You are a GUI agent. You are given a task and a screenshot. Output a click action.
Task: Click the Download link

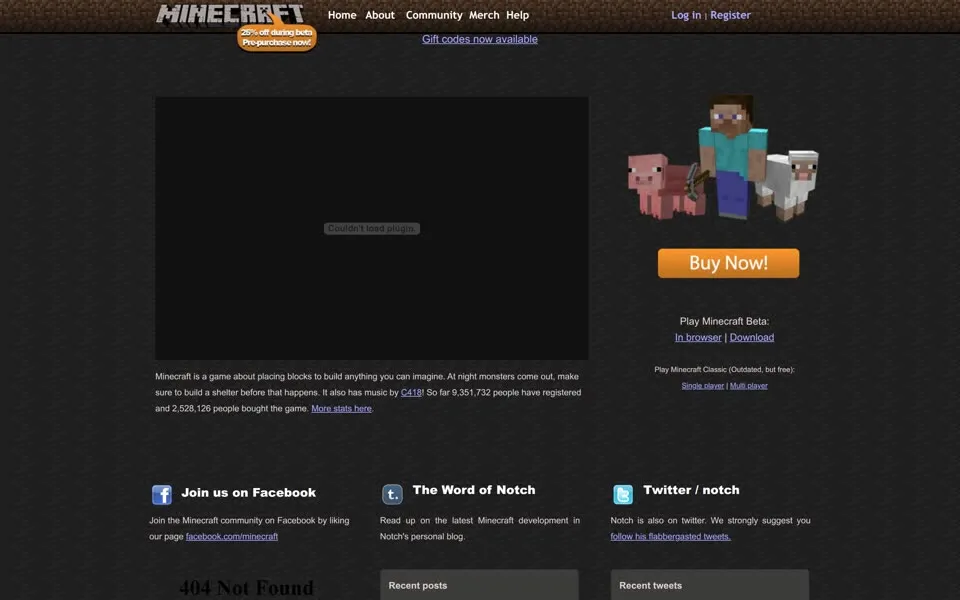pyautogui.click(x=751, y=337)
